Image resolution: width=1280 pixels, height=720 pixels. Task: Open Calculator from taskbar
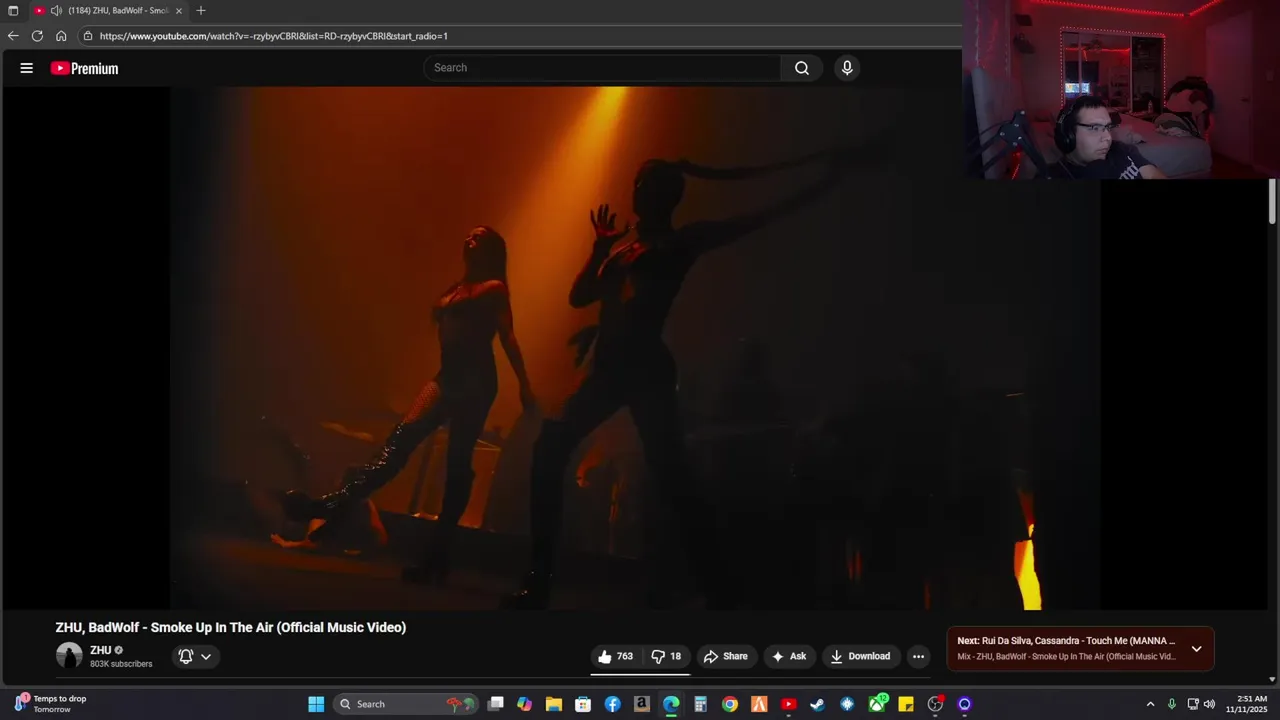click(701, 704)
